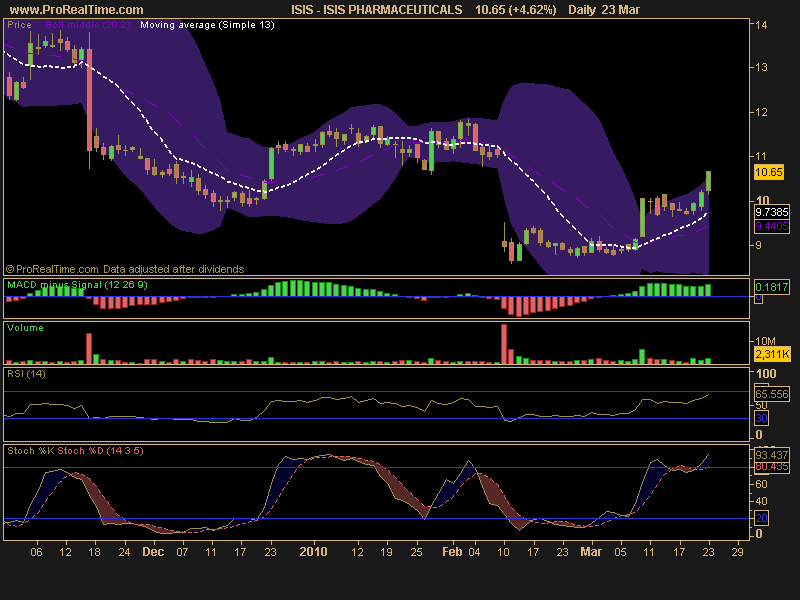Click the RSI 30 level tag

(x=761, y=418)
